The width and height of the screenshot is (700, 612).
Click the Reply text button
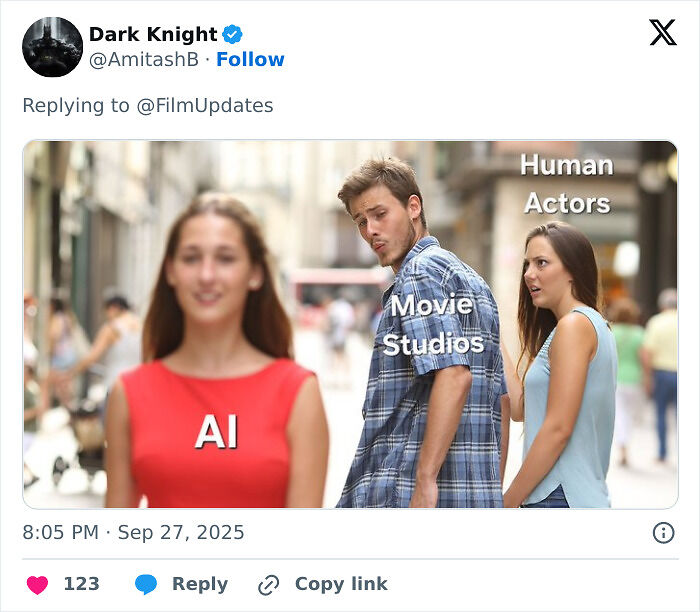tap(199, 584)
